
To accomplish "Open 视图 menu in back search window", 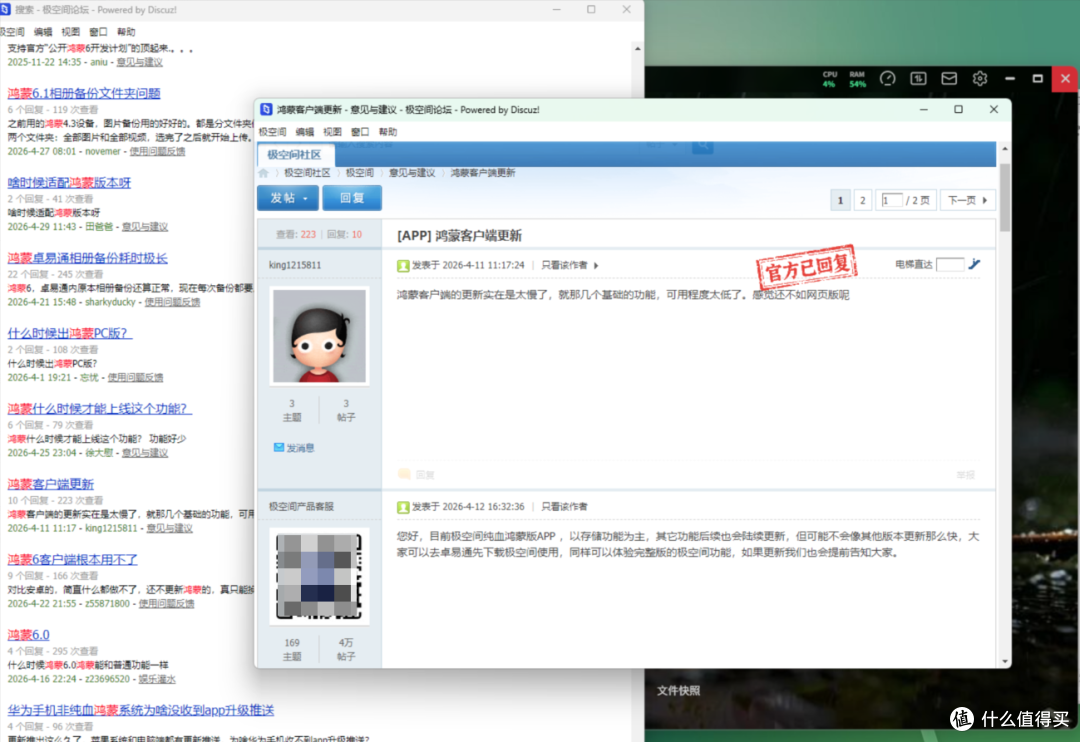I will 71,32.
